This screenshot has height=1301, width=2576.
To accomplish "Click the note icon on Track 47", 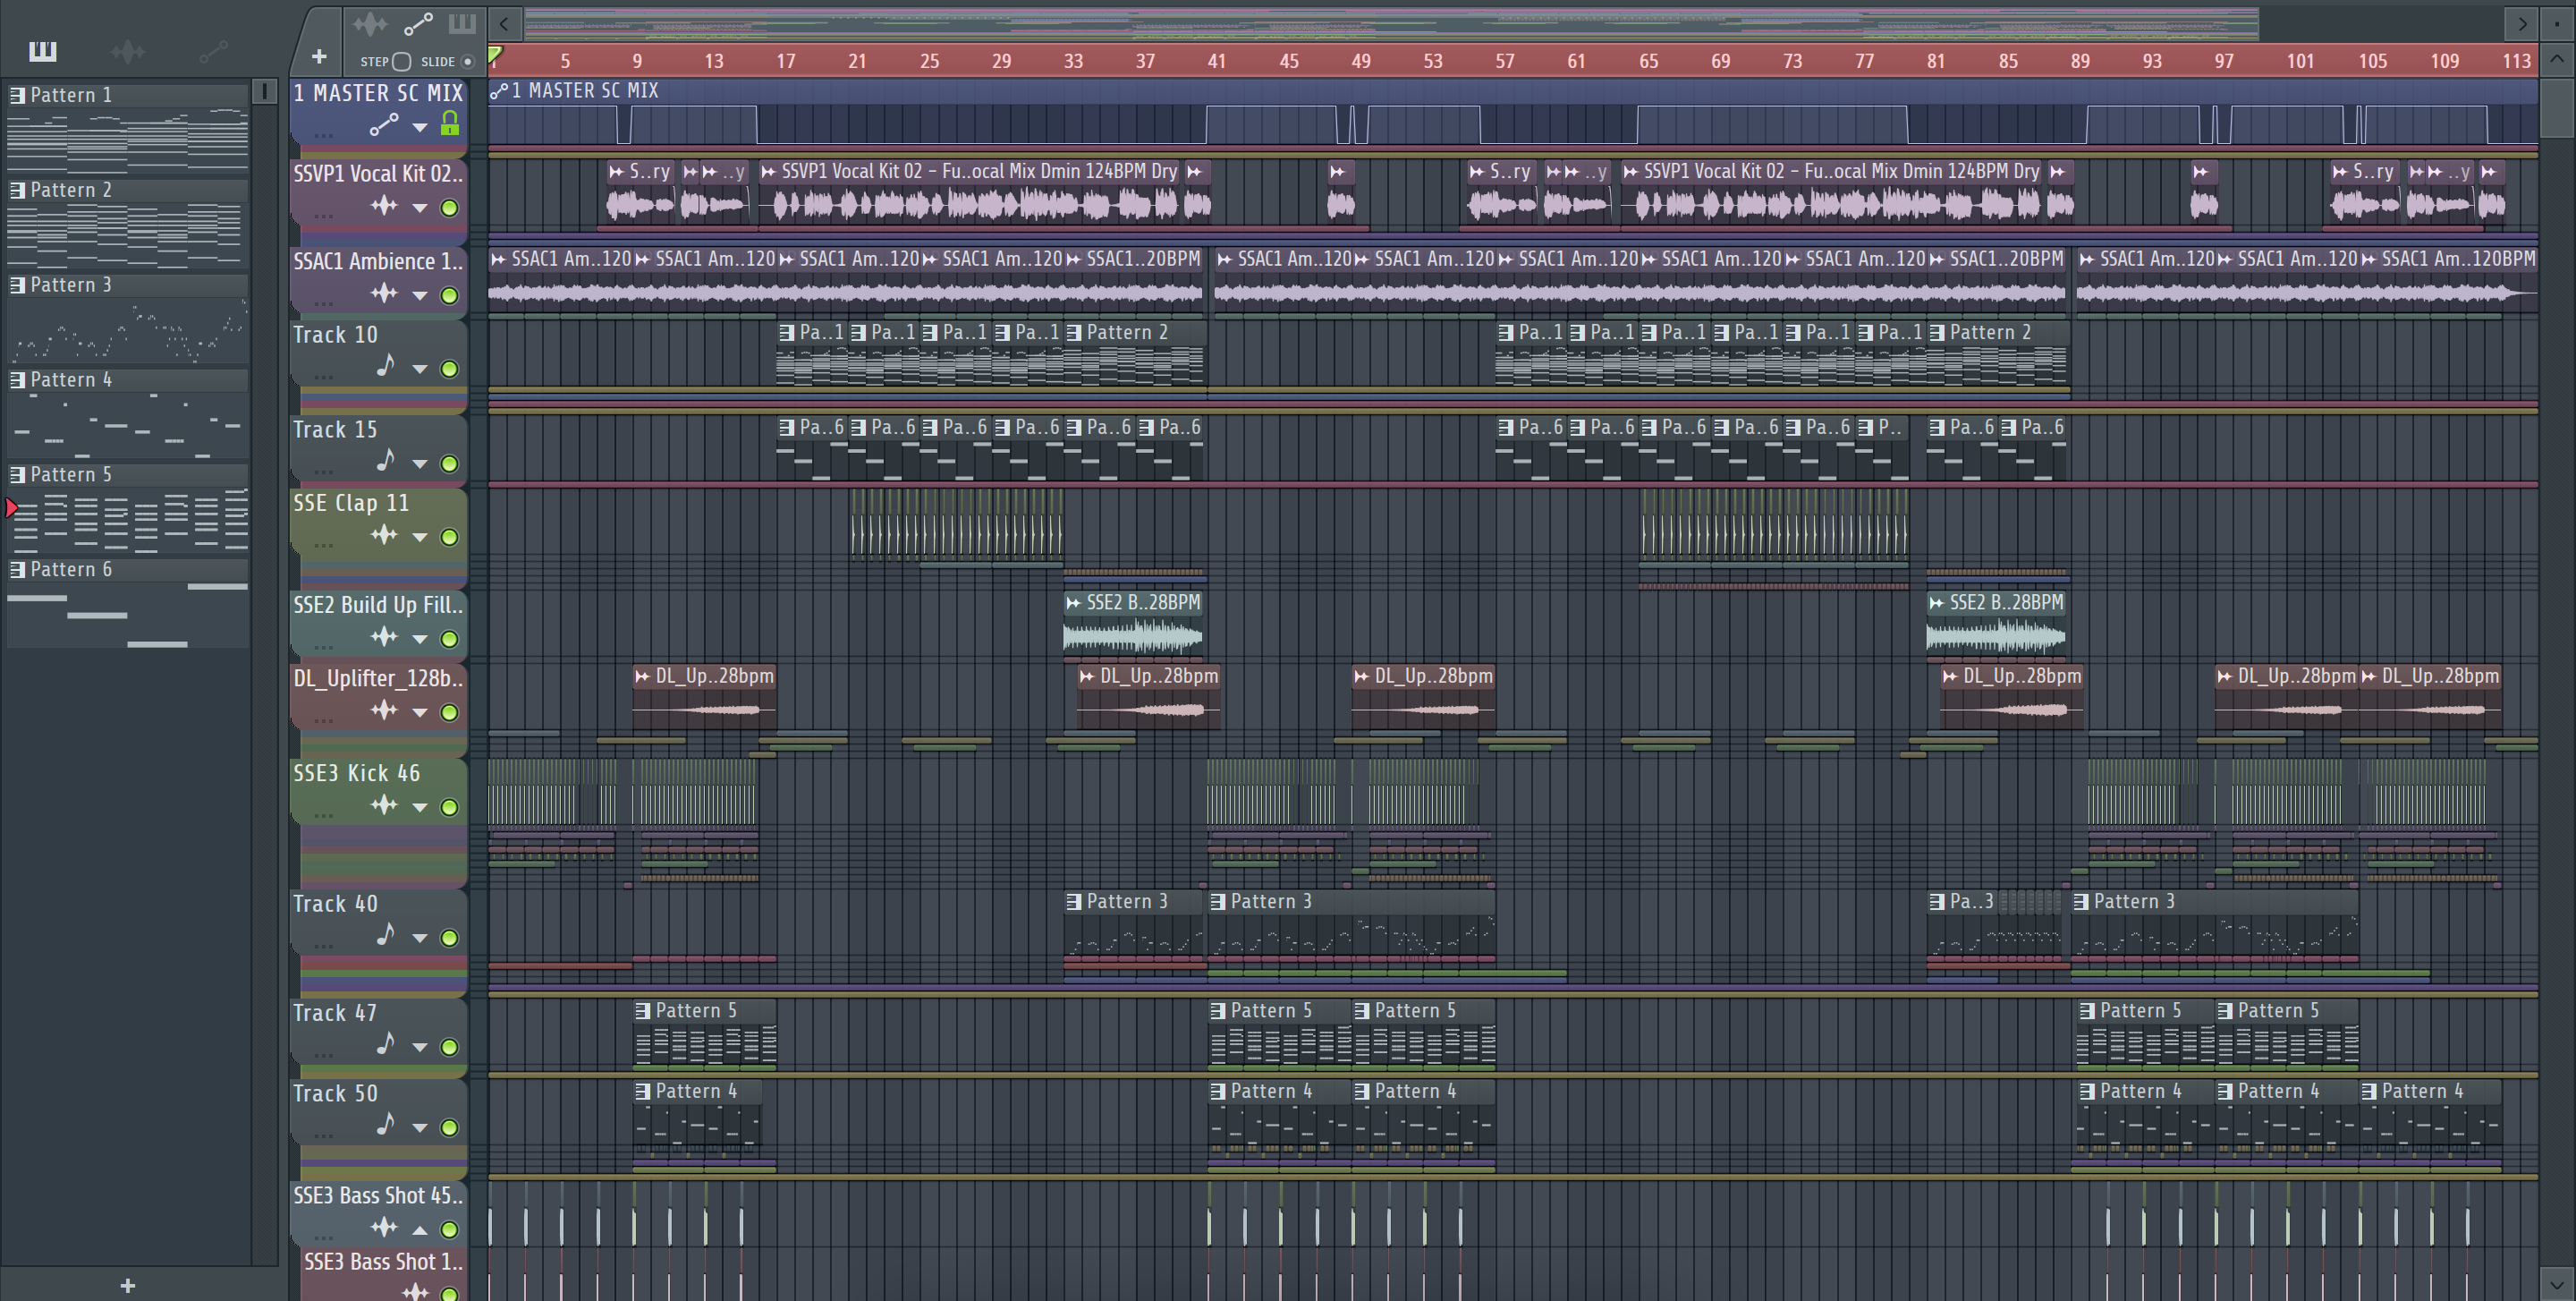I will pyautogui.click(x=385, y=1044).
